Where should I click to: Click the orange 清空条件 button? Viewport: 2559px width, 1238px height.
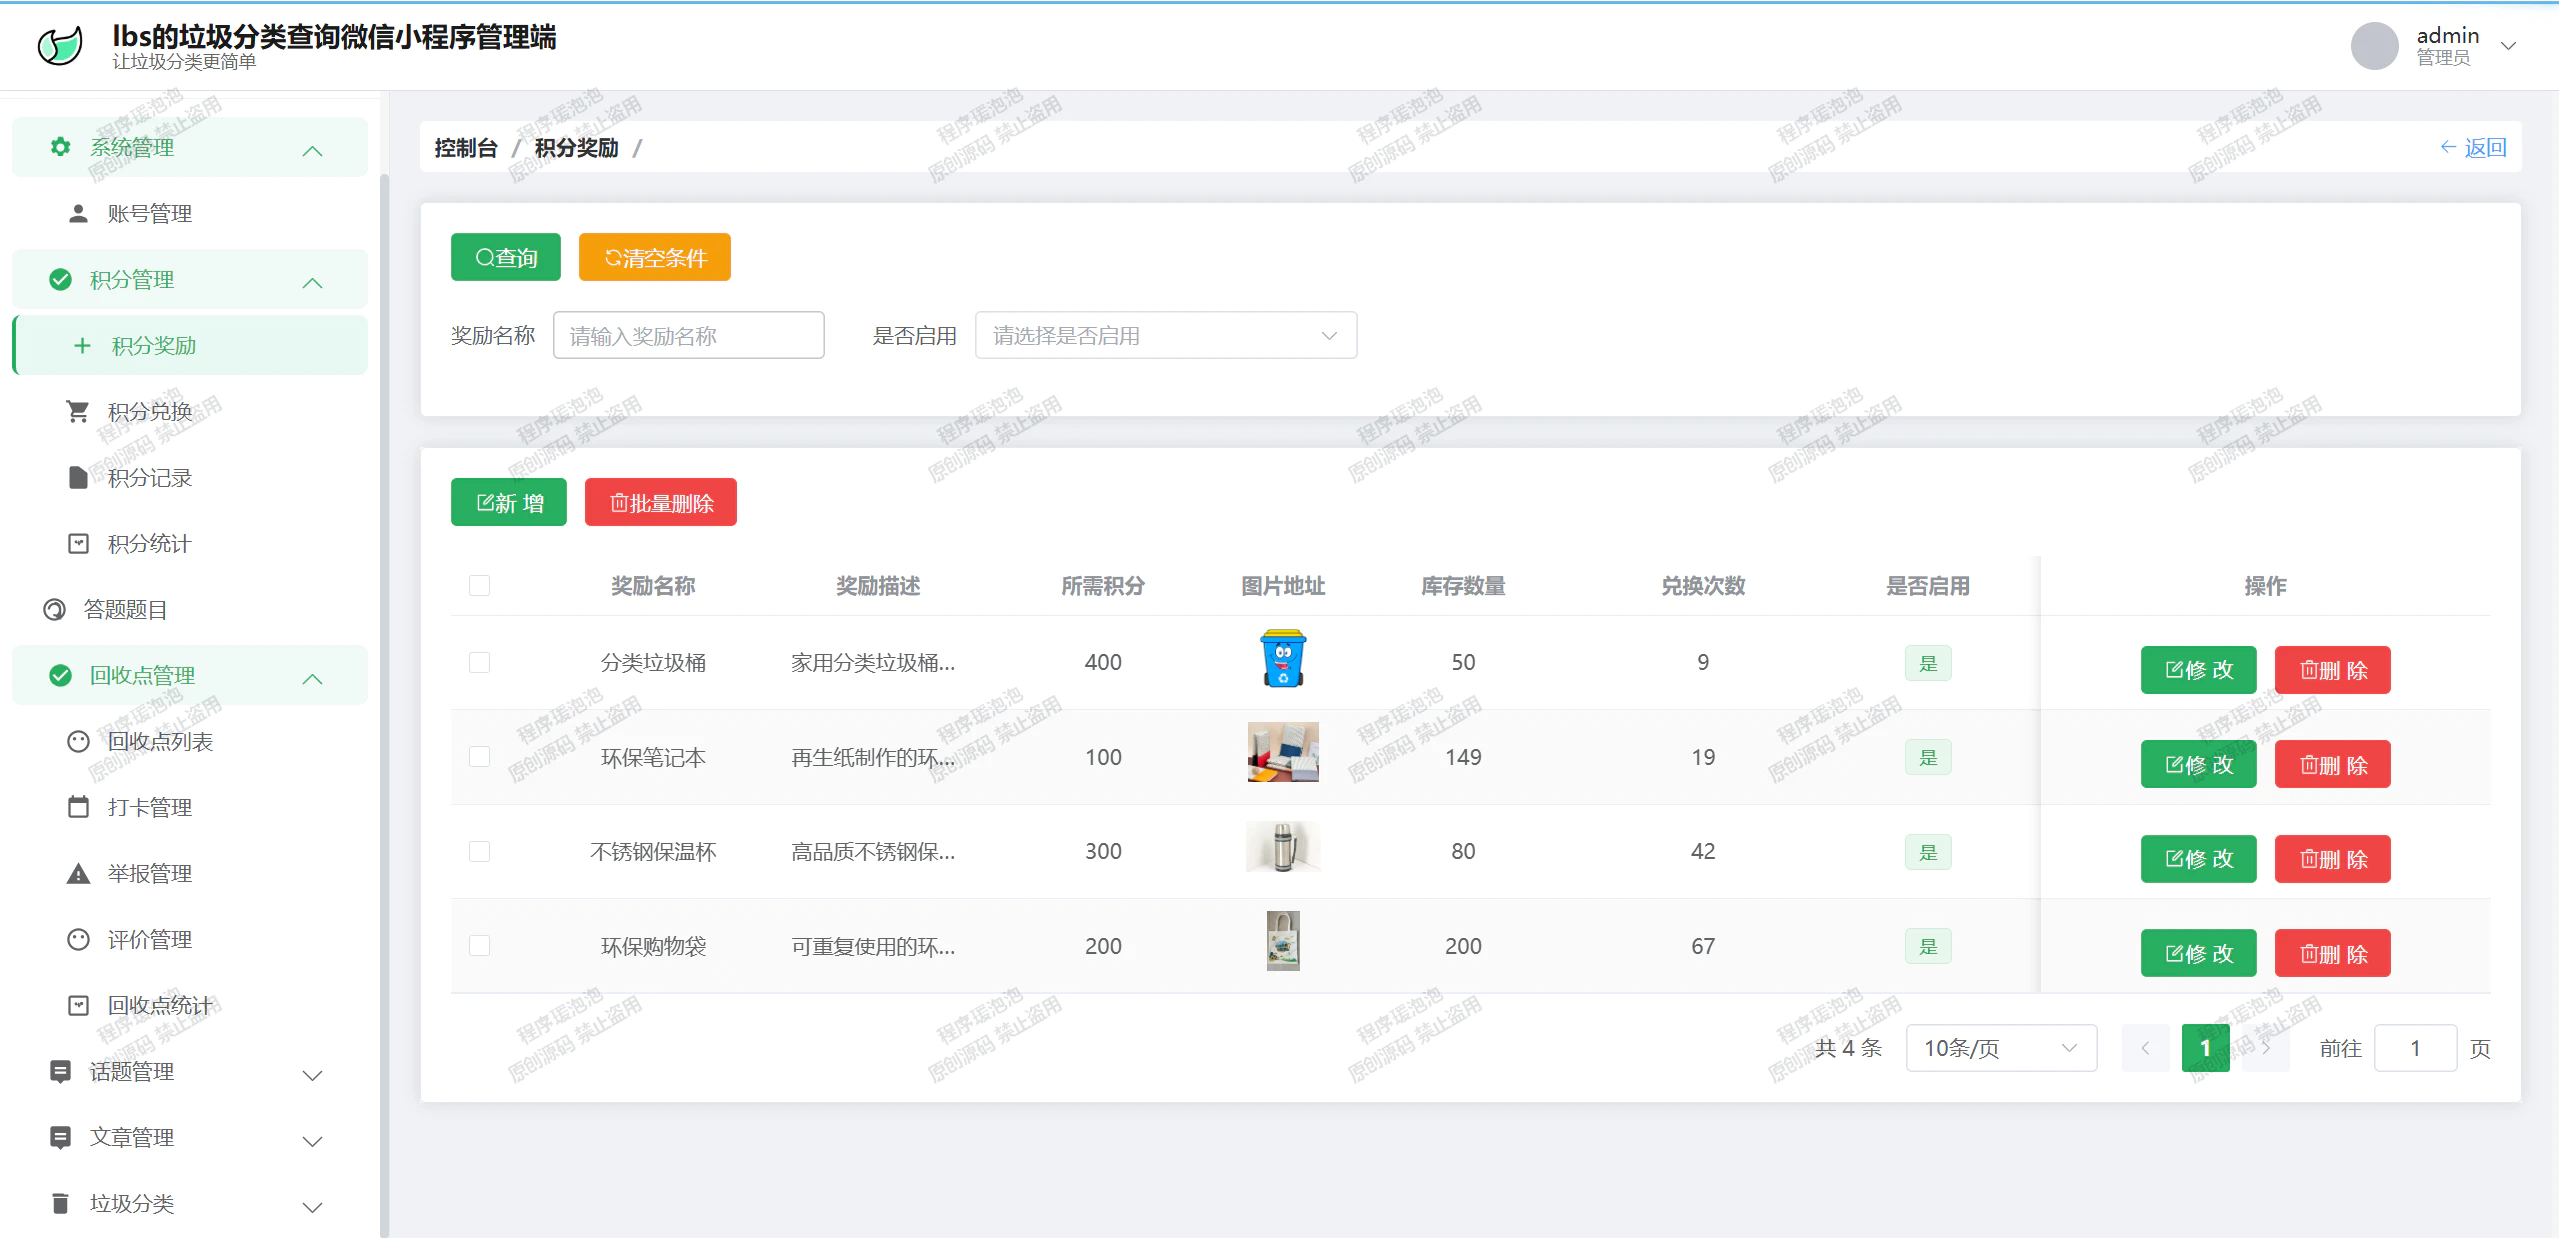coord(655,257)
